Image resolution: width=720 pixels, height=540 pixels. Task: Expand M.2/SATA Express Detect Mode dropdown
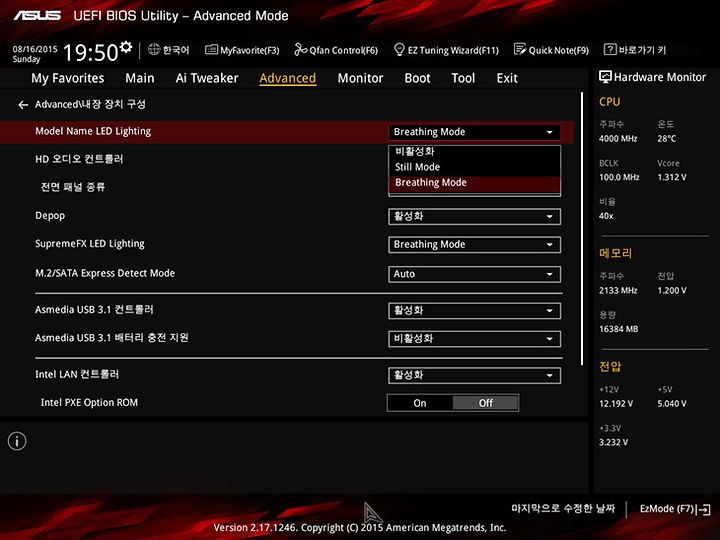click(x=474, y=274)
